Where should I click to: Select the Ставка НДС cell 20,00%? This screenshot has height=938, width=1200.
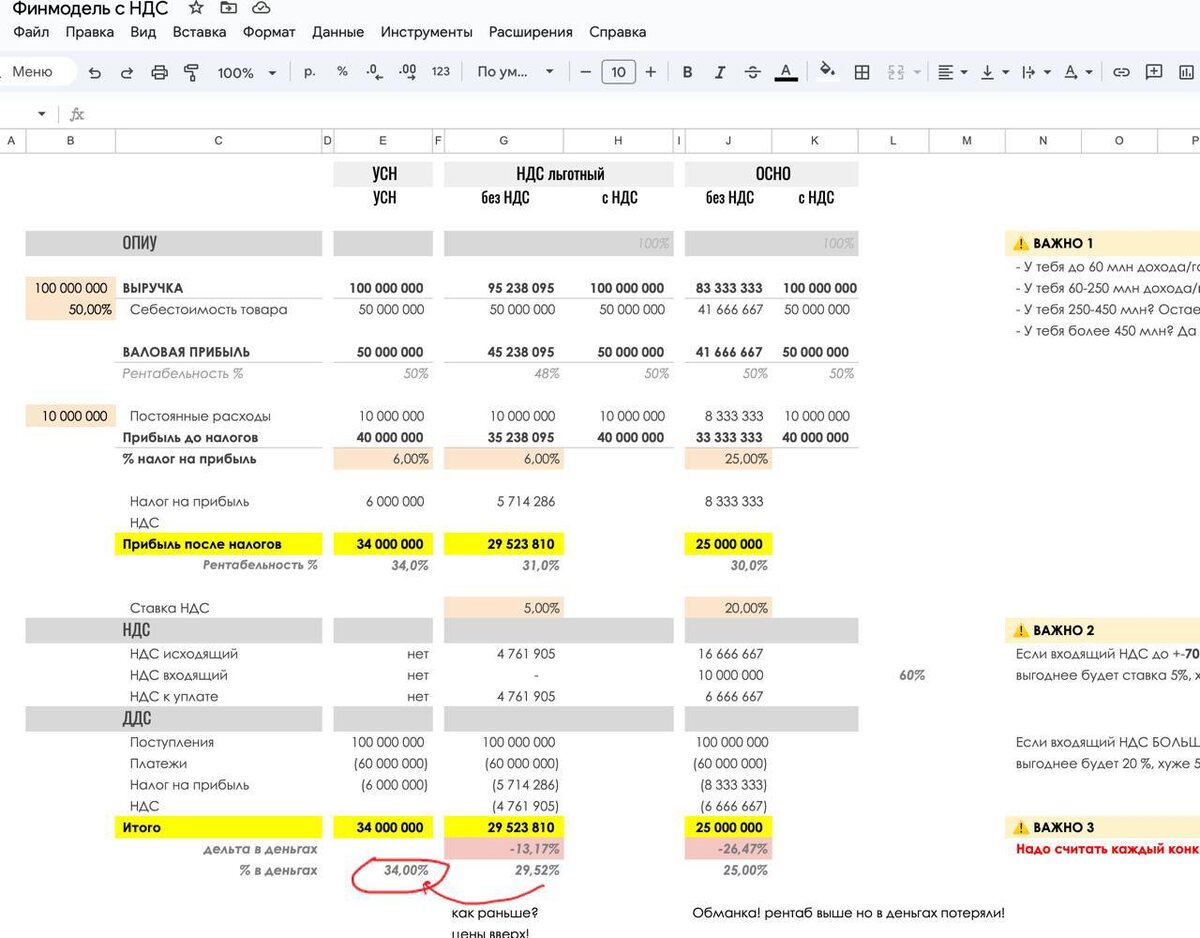(729, 608)
